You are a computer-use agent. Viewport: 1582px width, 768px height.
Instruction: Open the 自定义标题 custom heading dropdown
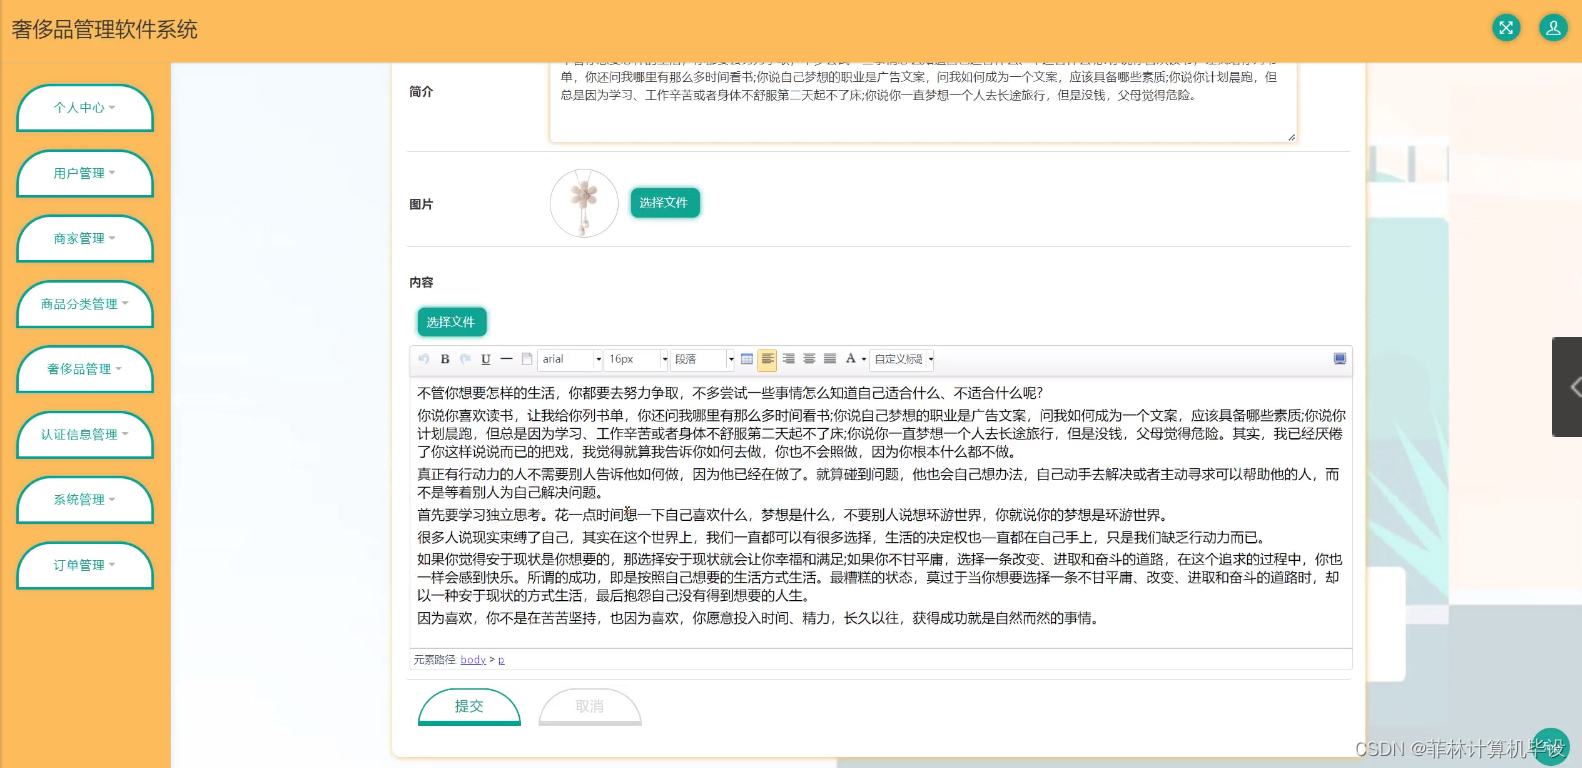[903, 359]
